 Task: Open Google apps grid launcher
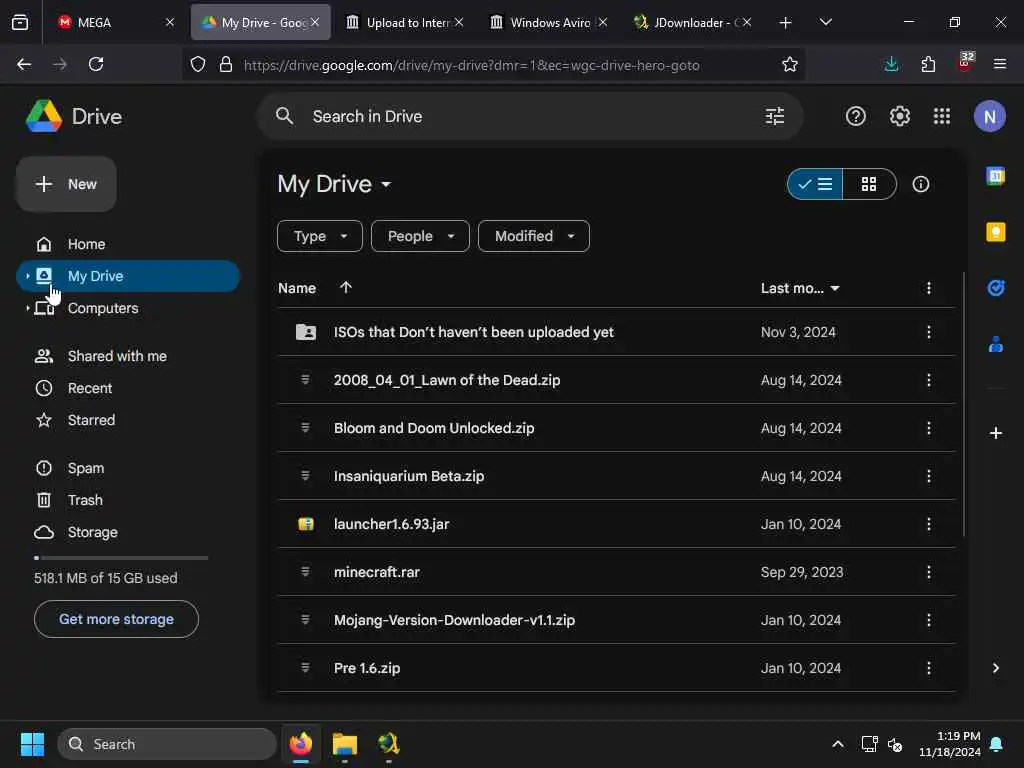coord(942,116)
